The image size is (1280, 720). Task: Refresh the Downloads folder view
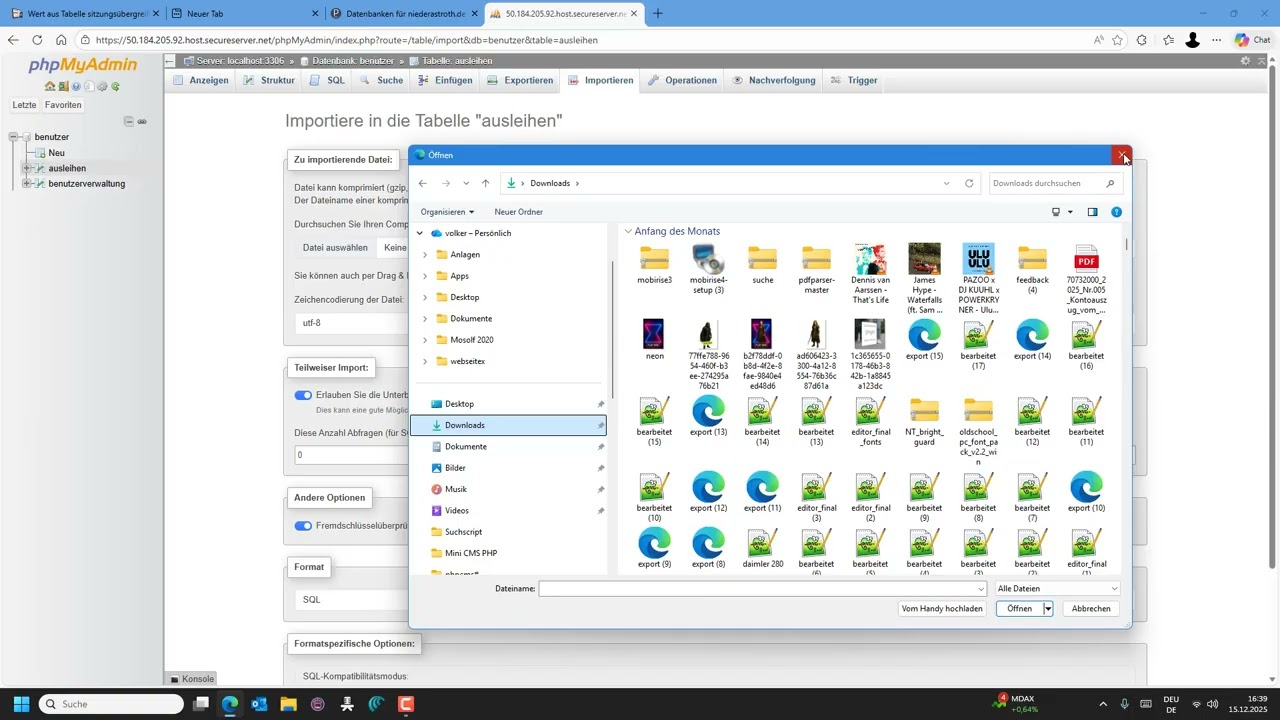tap(969, 183)
